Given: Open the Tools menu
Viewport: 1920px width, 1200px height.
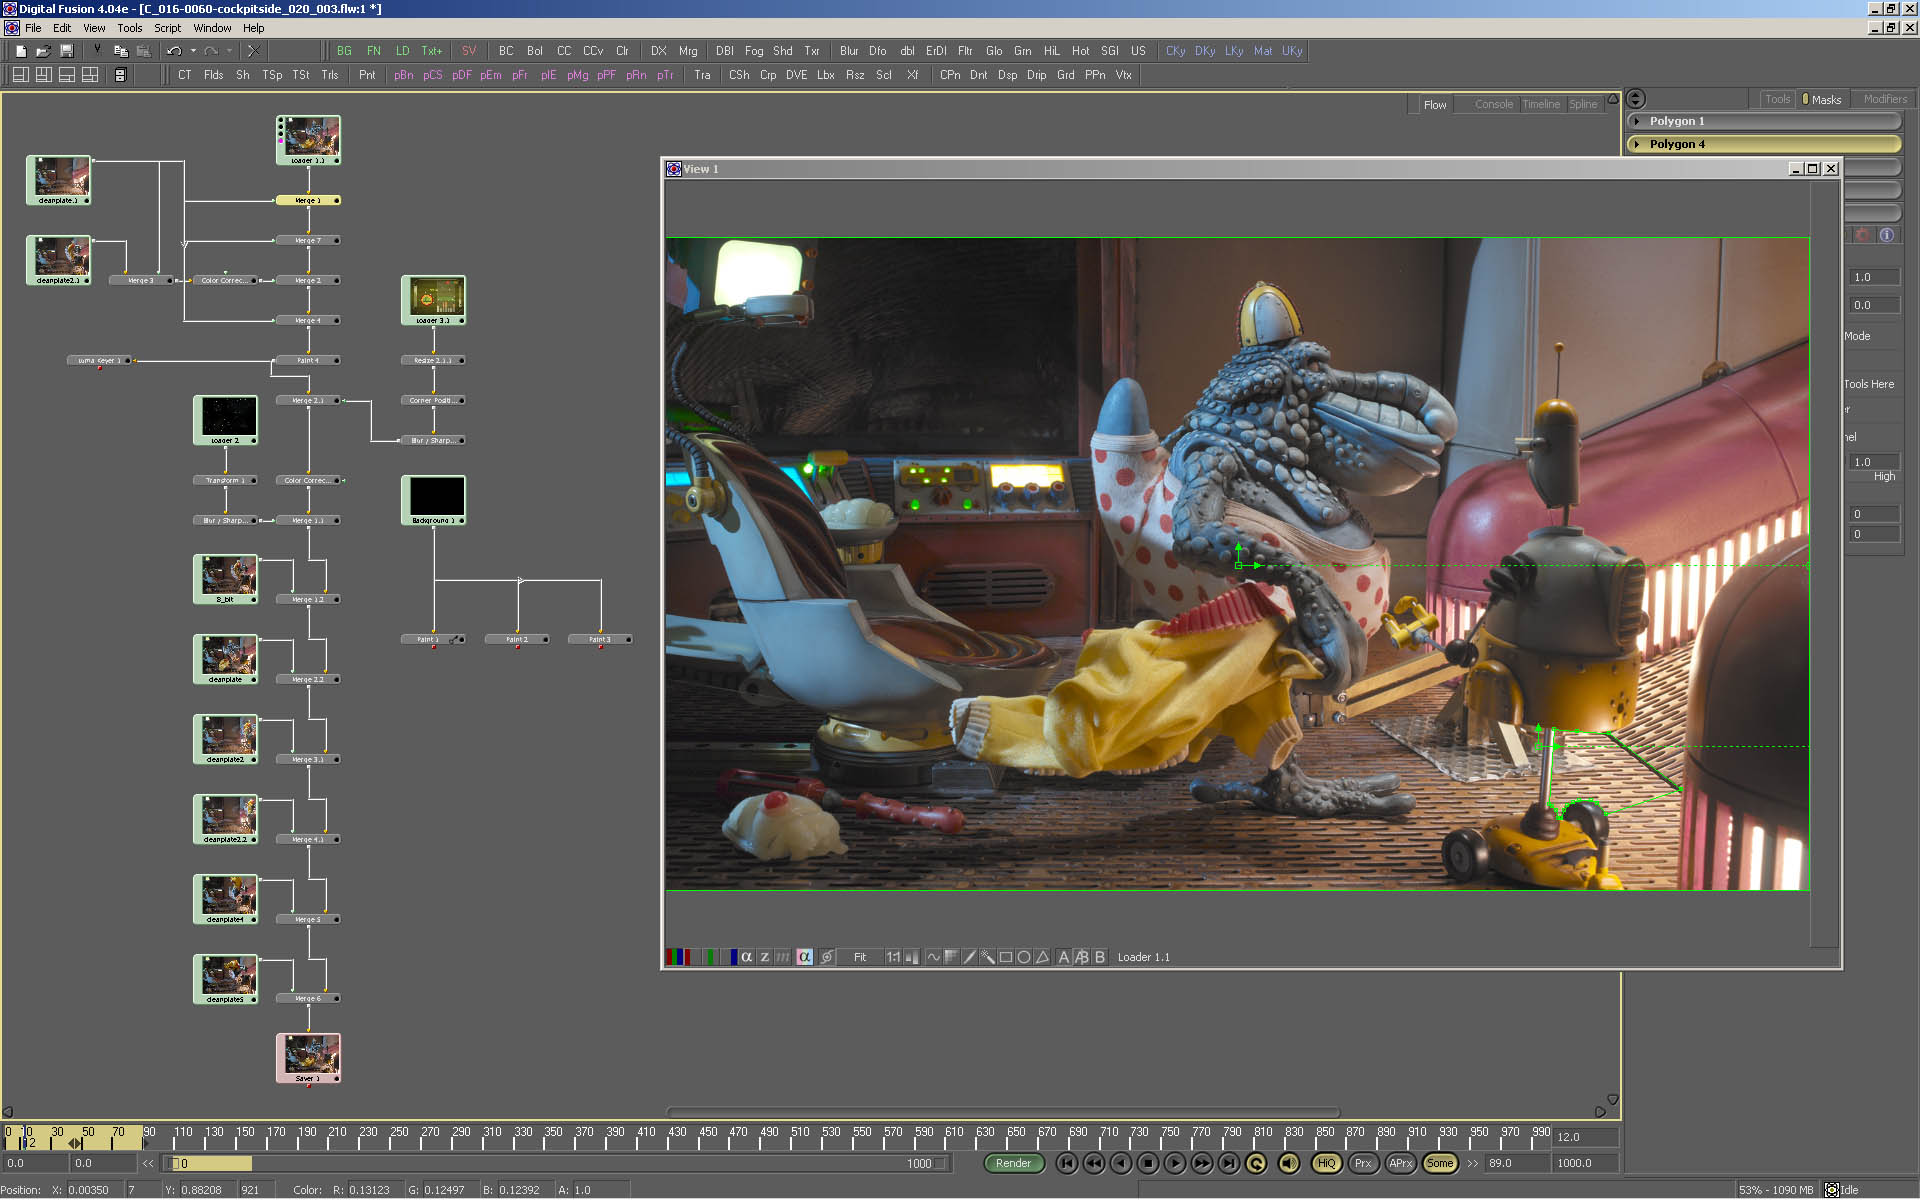Looking at the screenshot, I should click(x=130, y=28).
